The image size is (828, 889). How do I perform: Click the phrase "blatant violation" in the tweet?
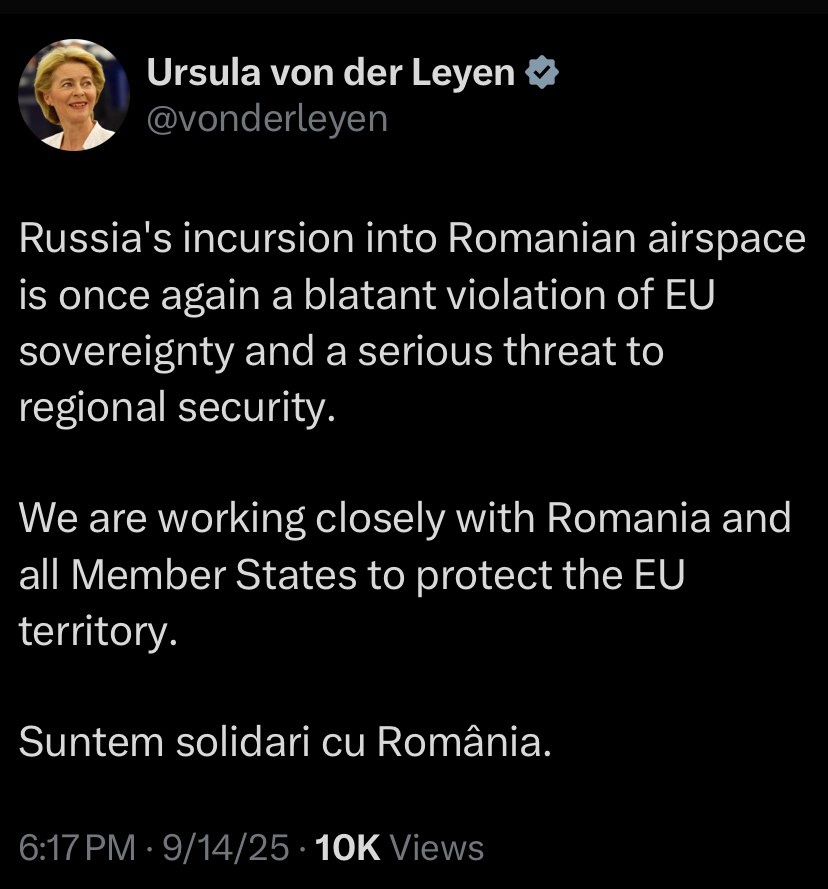pos(455,295)
